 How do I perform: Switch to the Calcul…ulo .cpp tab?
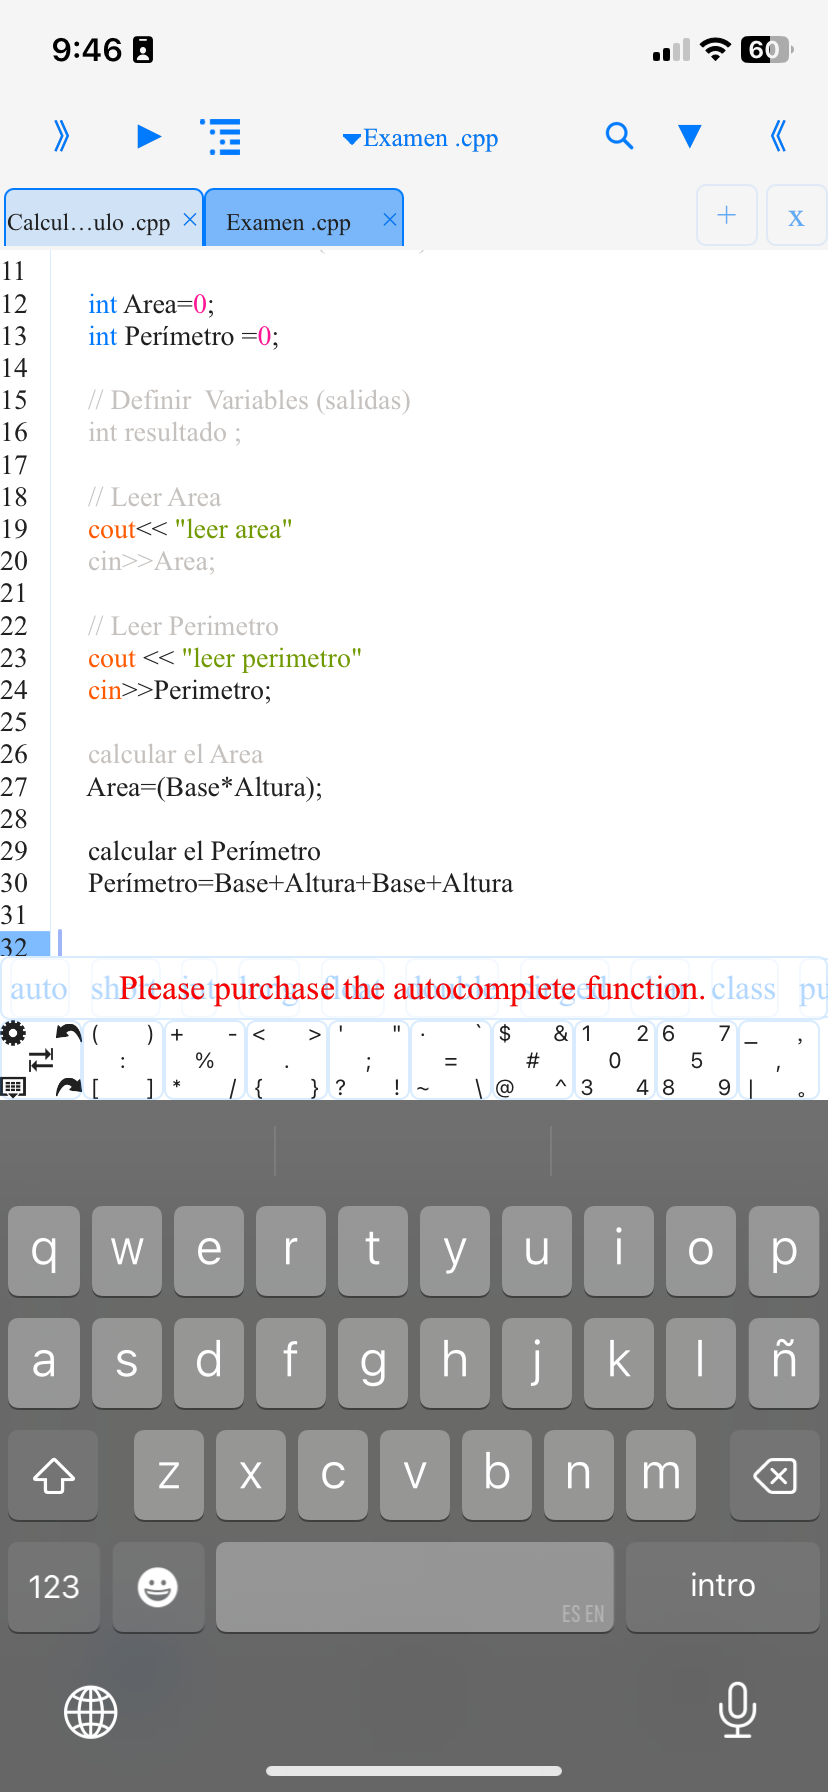(x=89, y=222)
